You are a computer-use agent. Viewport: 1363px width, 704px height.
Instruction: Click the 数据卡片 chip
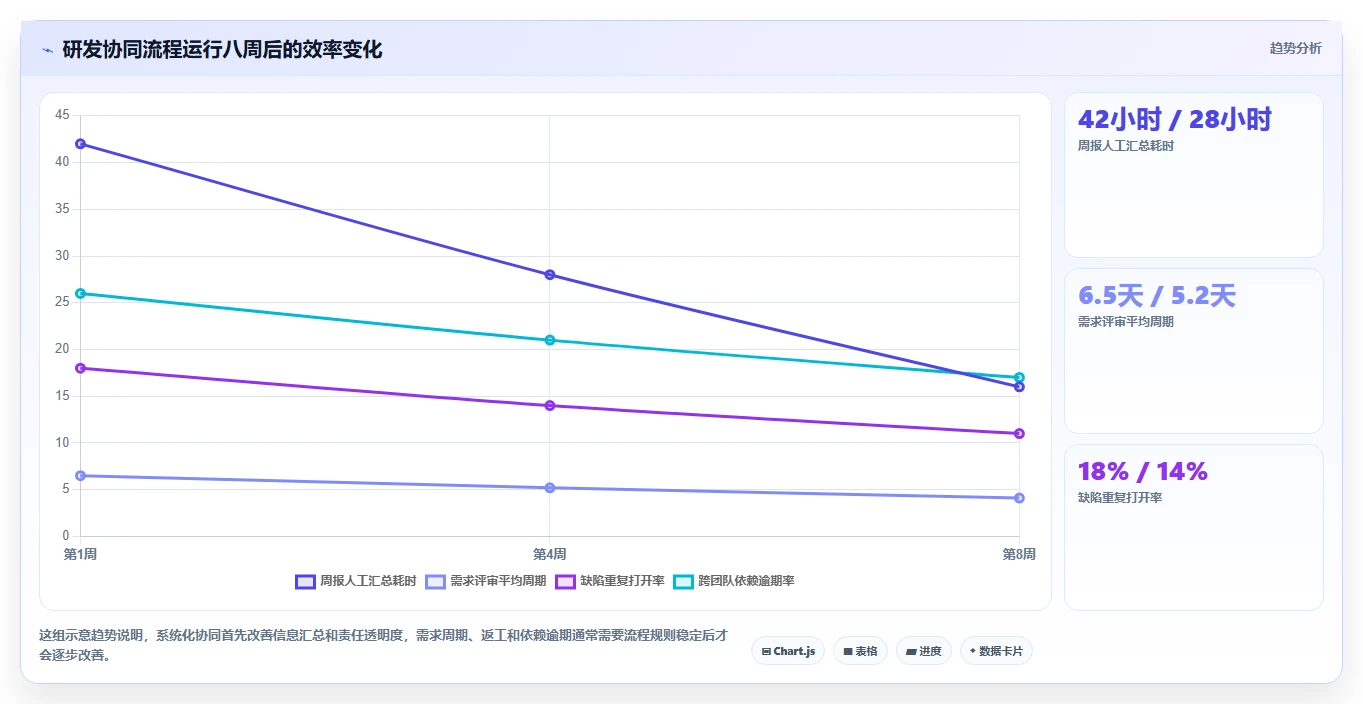coord(996,651)
